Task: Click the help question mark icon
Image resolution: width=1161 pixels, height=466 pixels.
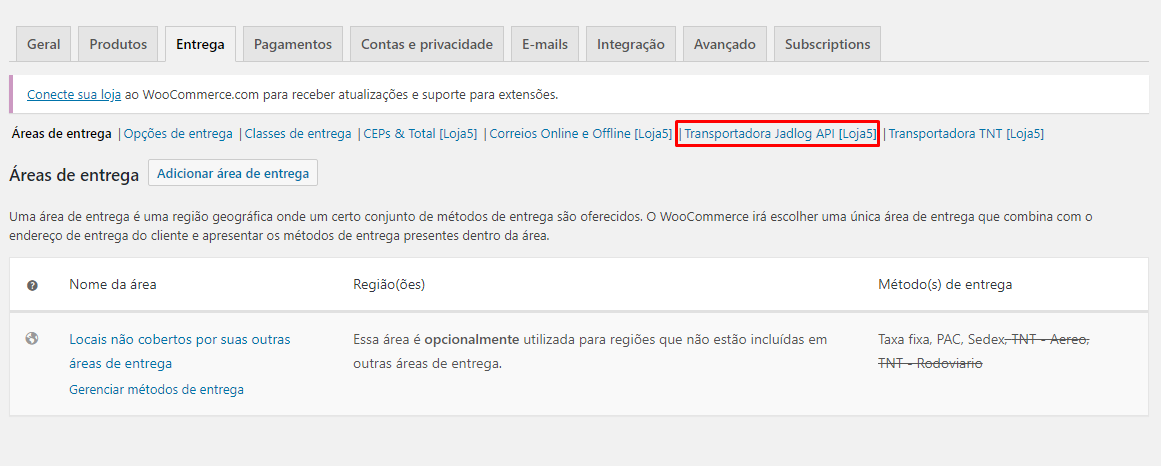Action: pyautogui.click(x=32, y=285)
